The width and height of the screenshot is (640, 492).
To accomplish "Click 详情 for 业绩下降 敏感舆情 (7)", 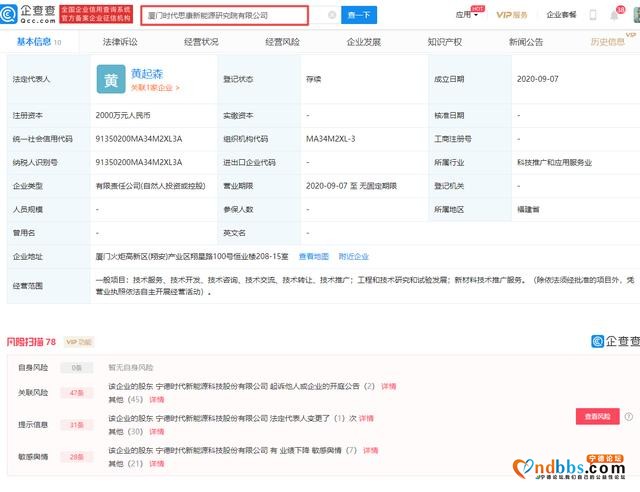I will pos(371,450).
